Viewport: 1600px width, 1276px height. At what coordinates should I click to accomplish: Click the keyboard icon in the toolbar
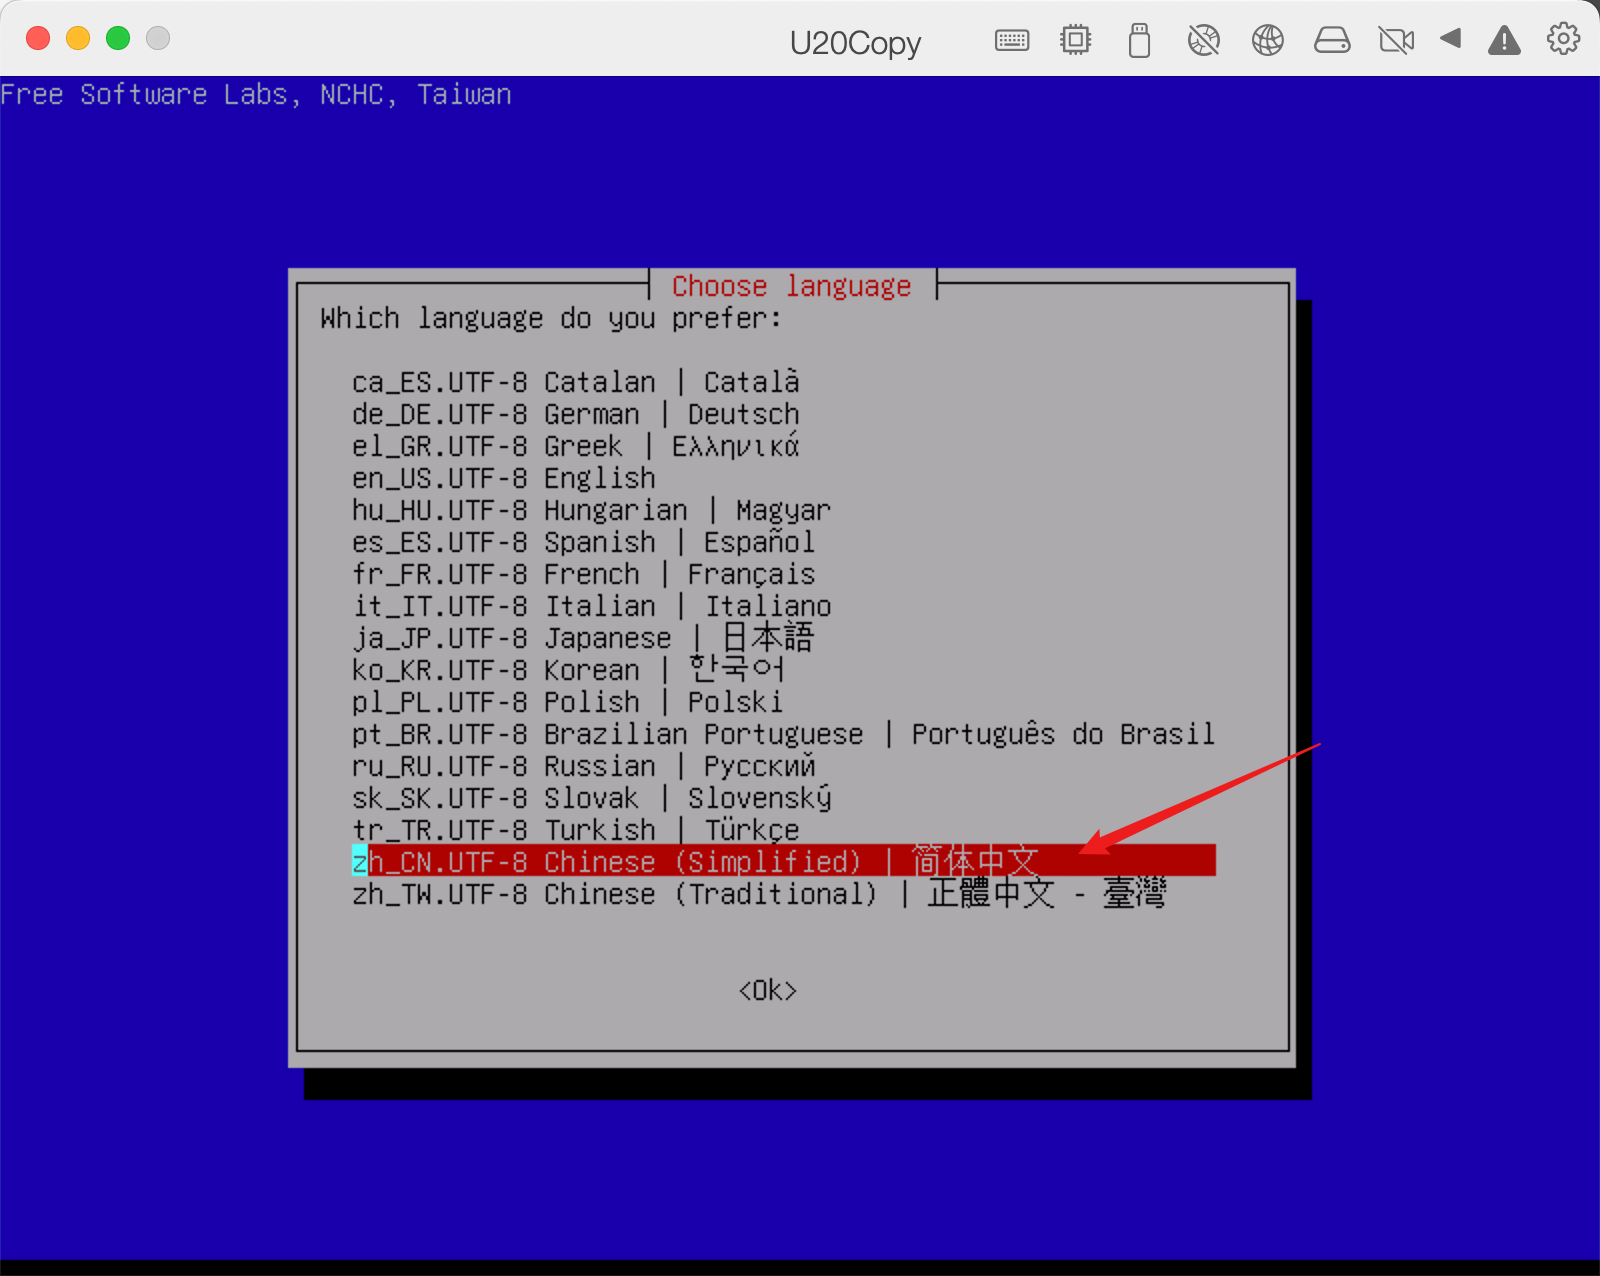[1012, 40]
